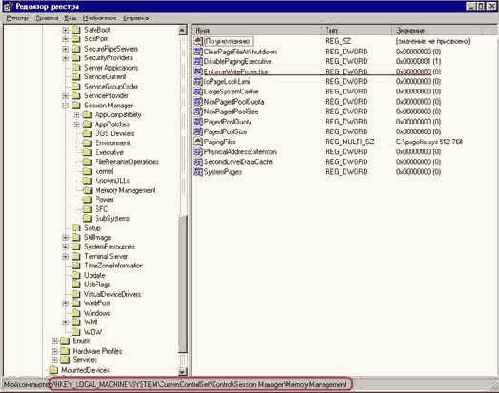Expand the SecurityProviders key
Viewport: 499px width, 393px height.
coord(66,58)
